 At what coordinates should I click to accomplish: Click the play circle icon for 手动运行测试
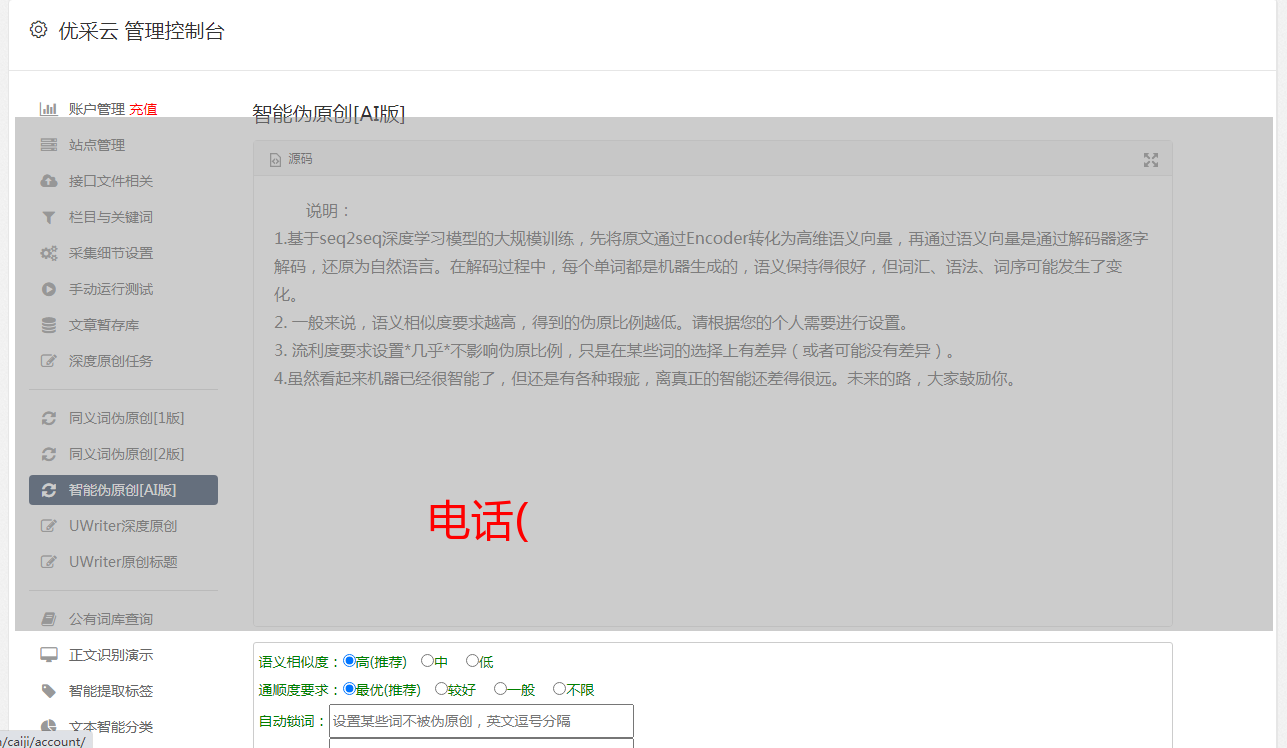coord(48,289)
